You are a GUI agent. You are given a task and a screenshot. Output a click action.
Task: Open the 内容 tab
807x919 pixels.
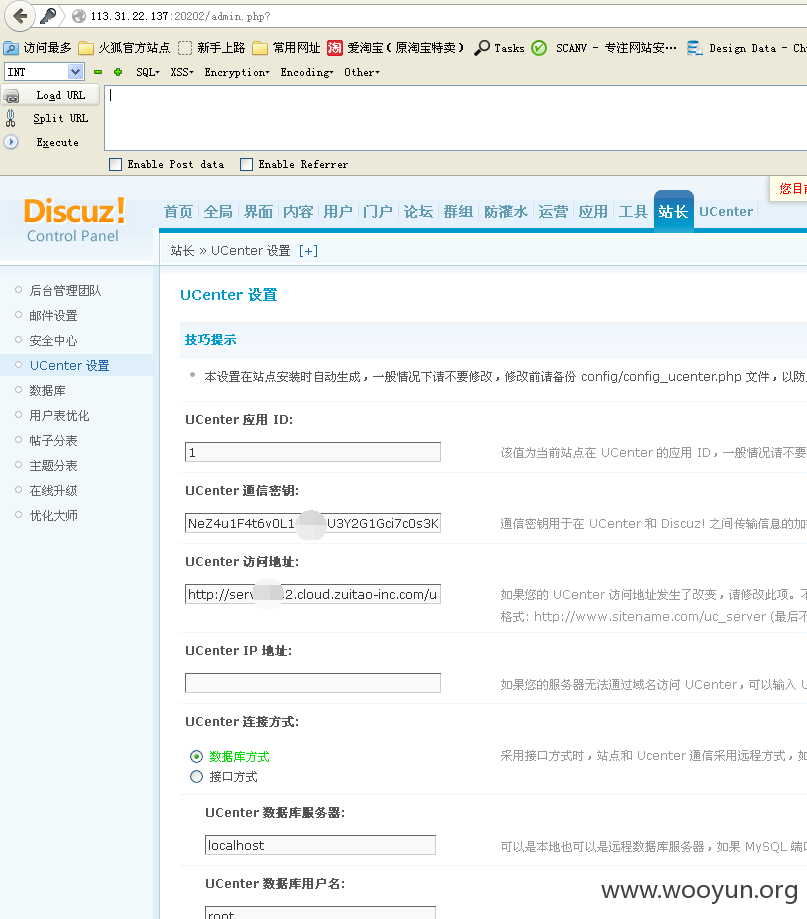(x=298, y=212)
